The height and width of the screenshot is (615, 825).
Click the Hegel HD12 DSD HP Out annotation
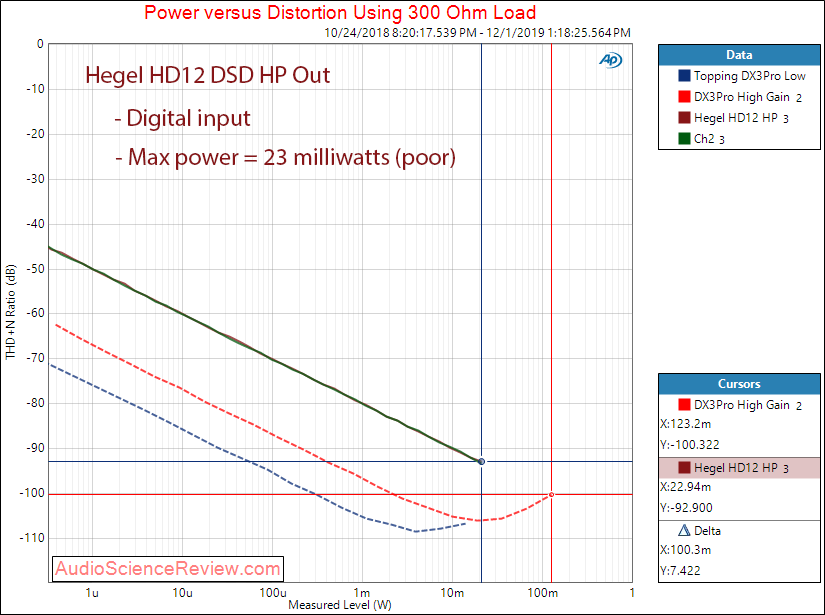[x=207, y=75]
